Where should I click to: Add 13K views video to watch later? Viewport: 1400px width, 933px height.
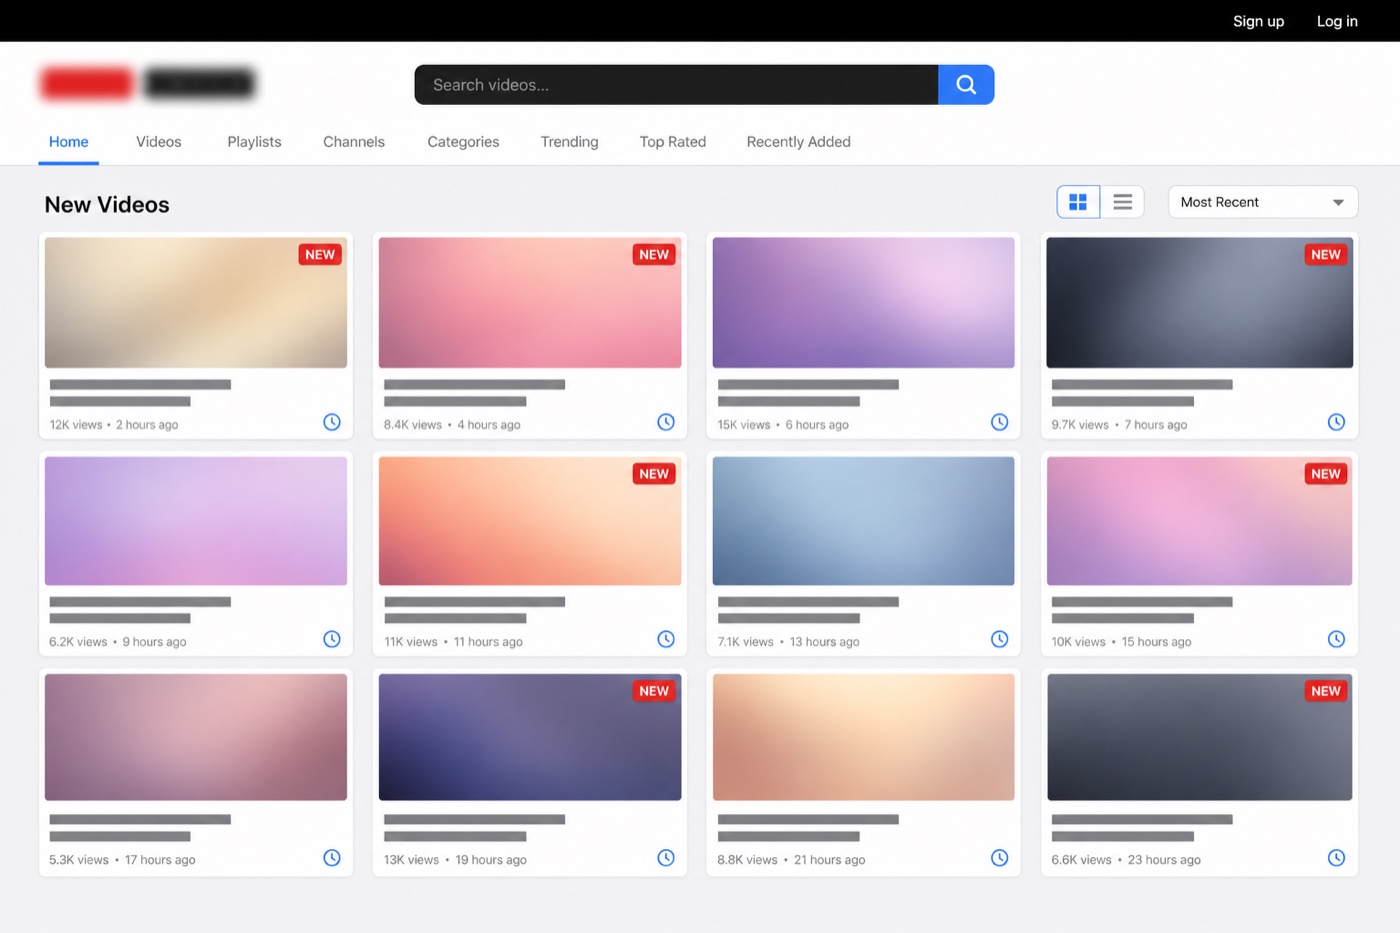pyautogui.click(x=666, y=858)
